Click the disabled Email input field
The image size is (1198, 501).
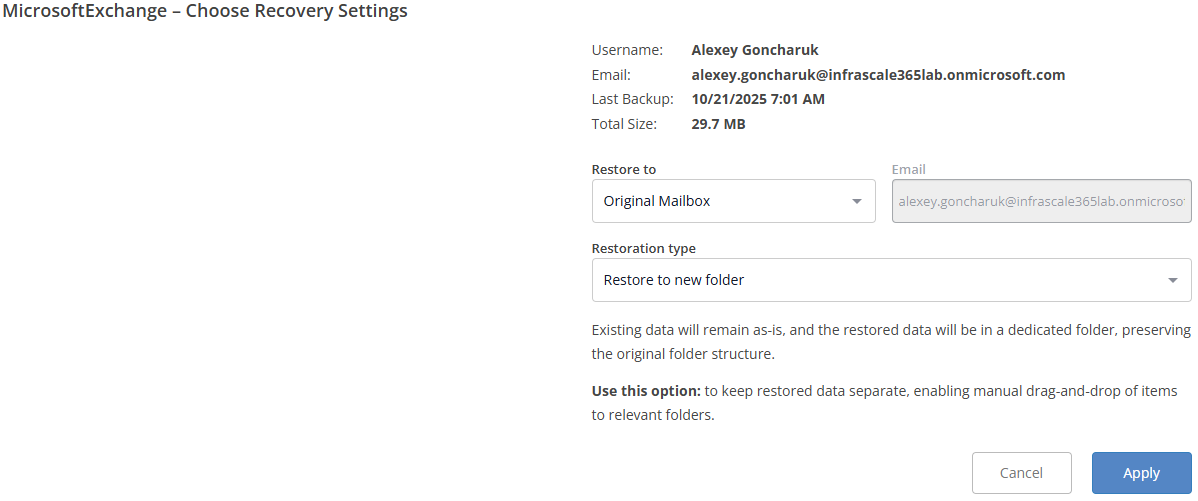pos(1041,201)
